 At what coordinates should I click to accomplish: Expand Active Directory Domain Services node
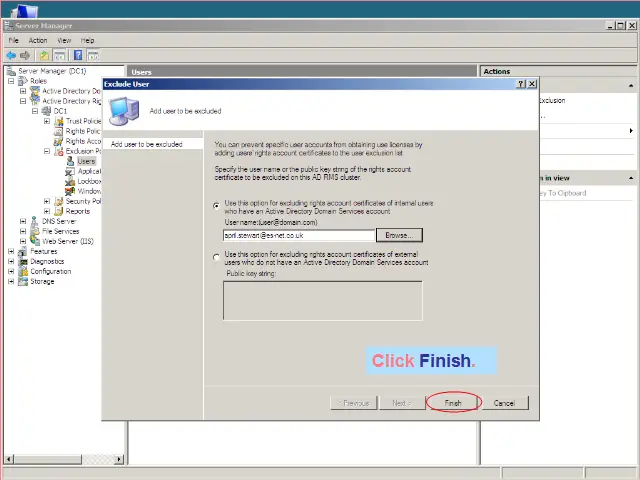(23, 91)
